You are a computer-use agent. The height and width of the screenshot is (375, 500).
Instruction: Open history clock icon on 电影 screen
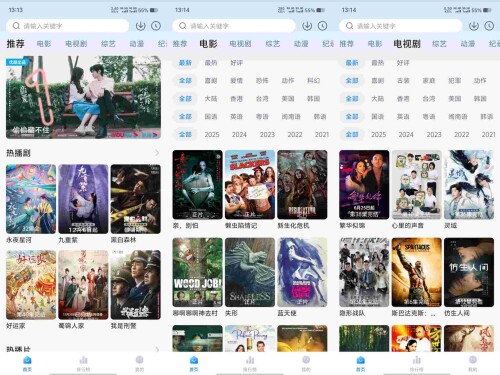[x=322, y=26]
